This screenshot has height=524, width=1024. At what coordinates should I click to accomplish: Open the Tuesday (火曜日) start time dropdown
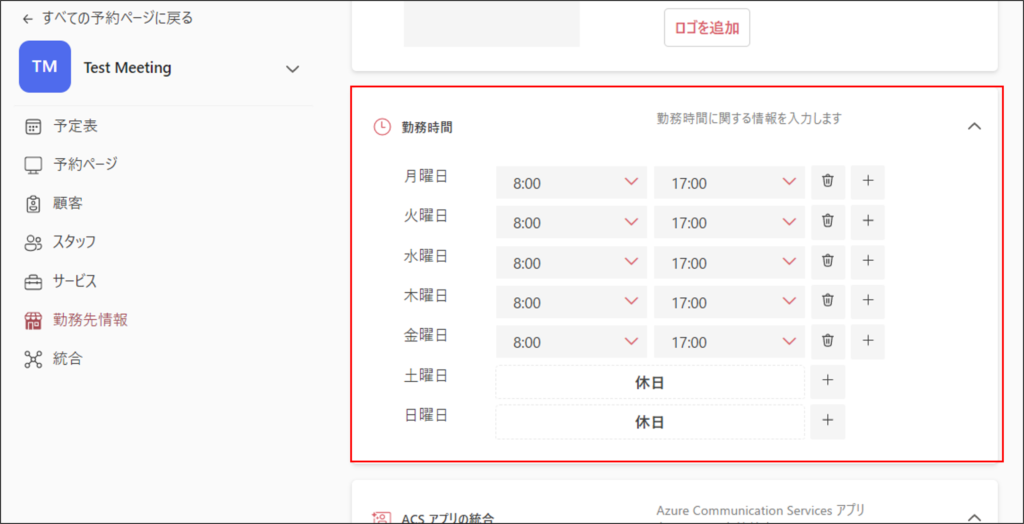pyautogui.click(x=571, y=222)
